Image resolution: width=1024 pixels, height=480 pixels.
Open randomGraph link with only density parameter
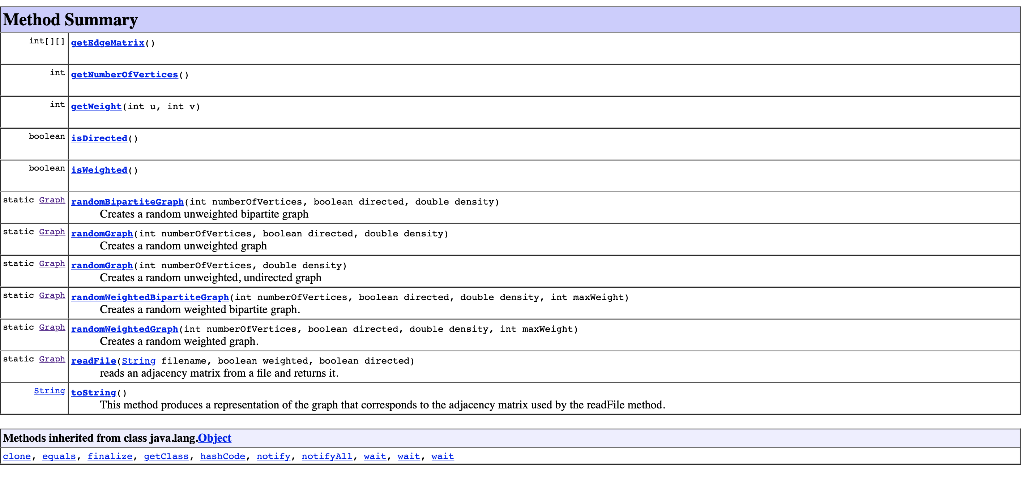click(x=102, y=265)
